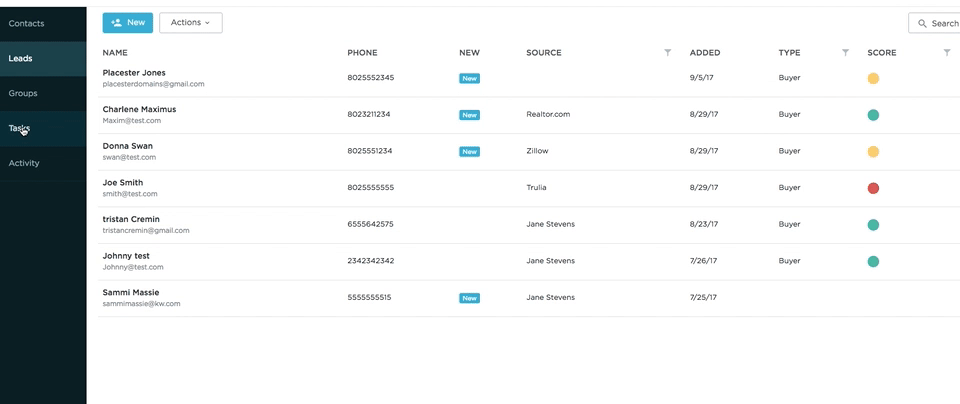Click New badge on Charlene Maximus row
The height and width of the screenshot is (404, 960).
470,115
